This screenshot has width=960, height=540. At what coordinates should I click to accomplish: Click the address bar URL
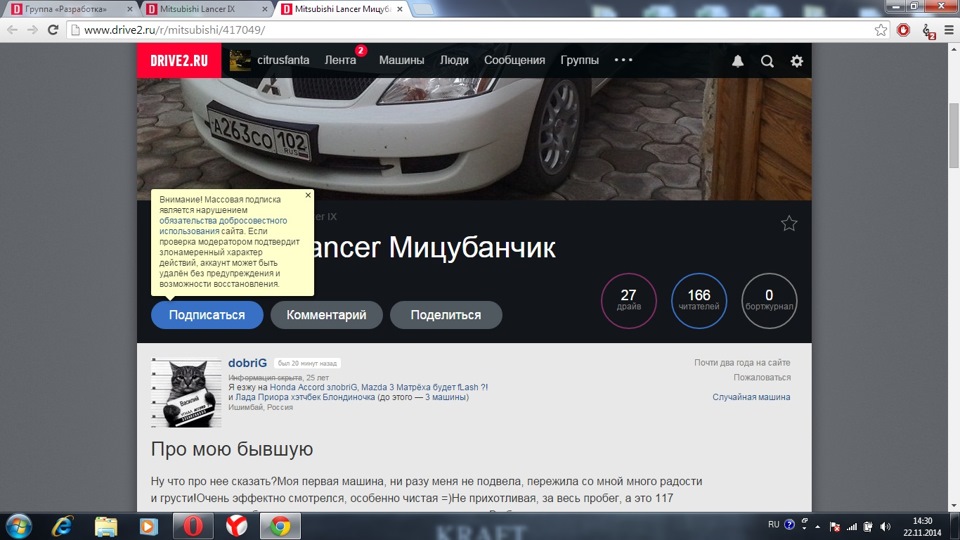pos(174,30)
